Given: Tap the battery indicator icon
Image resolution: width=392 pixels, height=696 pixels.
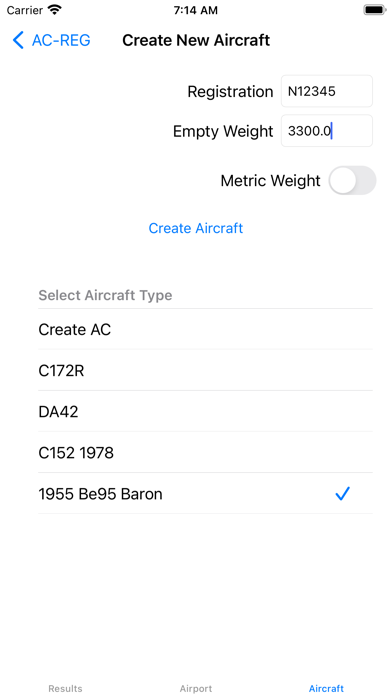Looking at the screenshot, I should click(375, 10).
